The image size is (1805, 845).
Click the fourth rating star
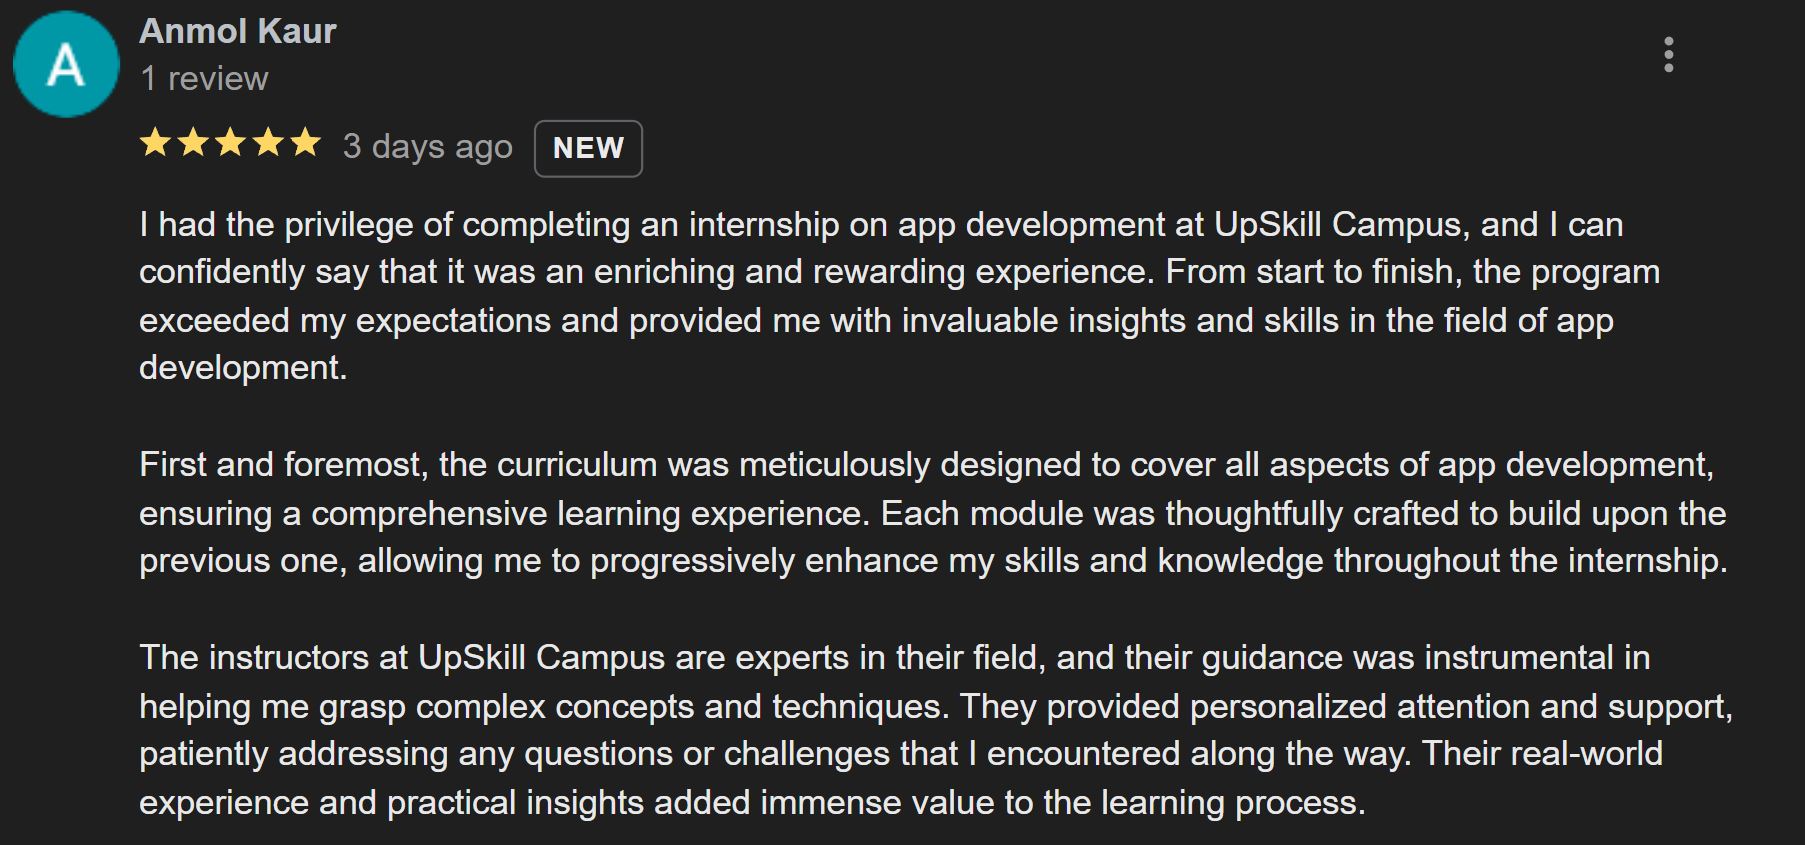(268, 144)
